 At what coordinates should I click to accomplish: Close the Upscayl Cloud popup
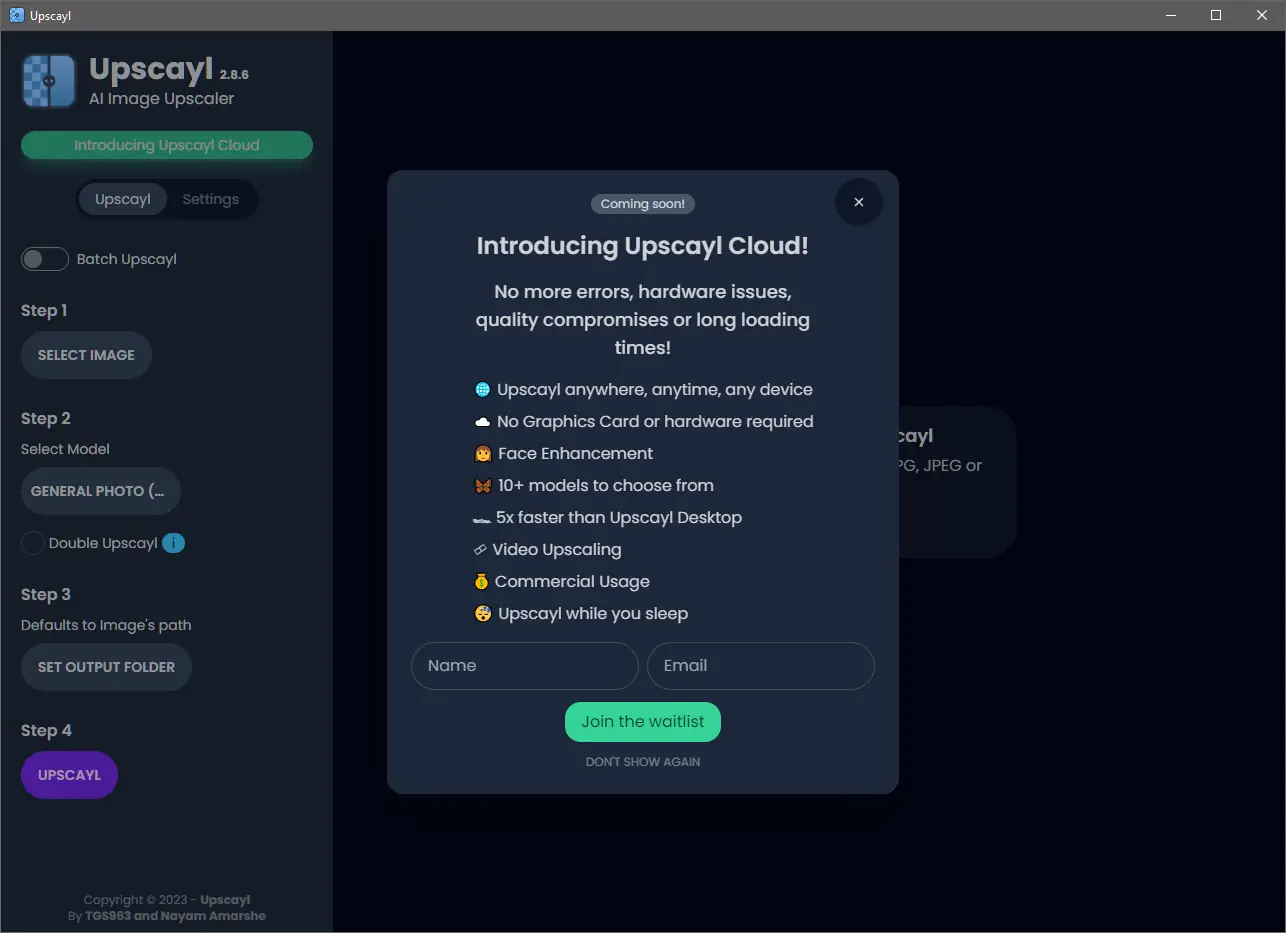(858, 202)
